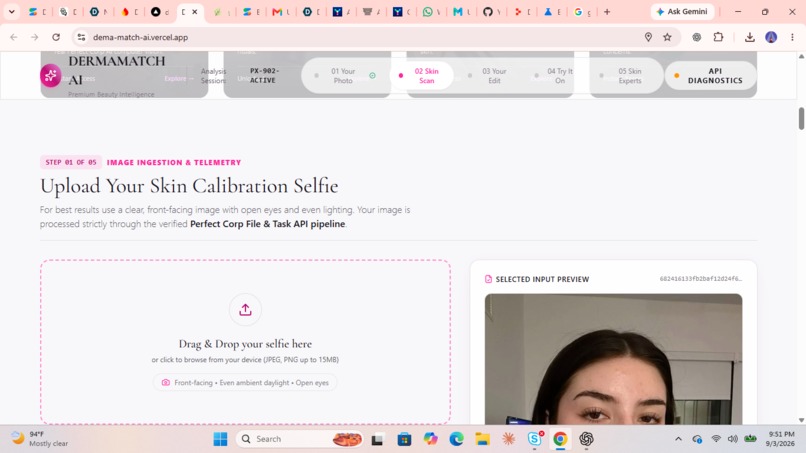The image size is (806, 453).
Task: Open the Chrome three-dot menu
Action: pyautogui.click(x=792, y=37)
